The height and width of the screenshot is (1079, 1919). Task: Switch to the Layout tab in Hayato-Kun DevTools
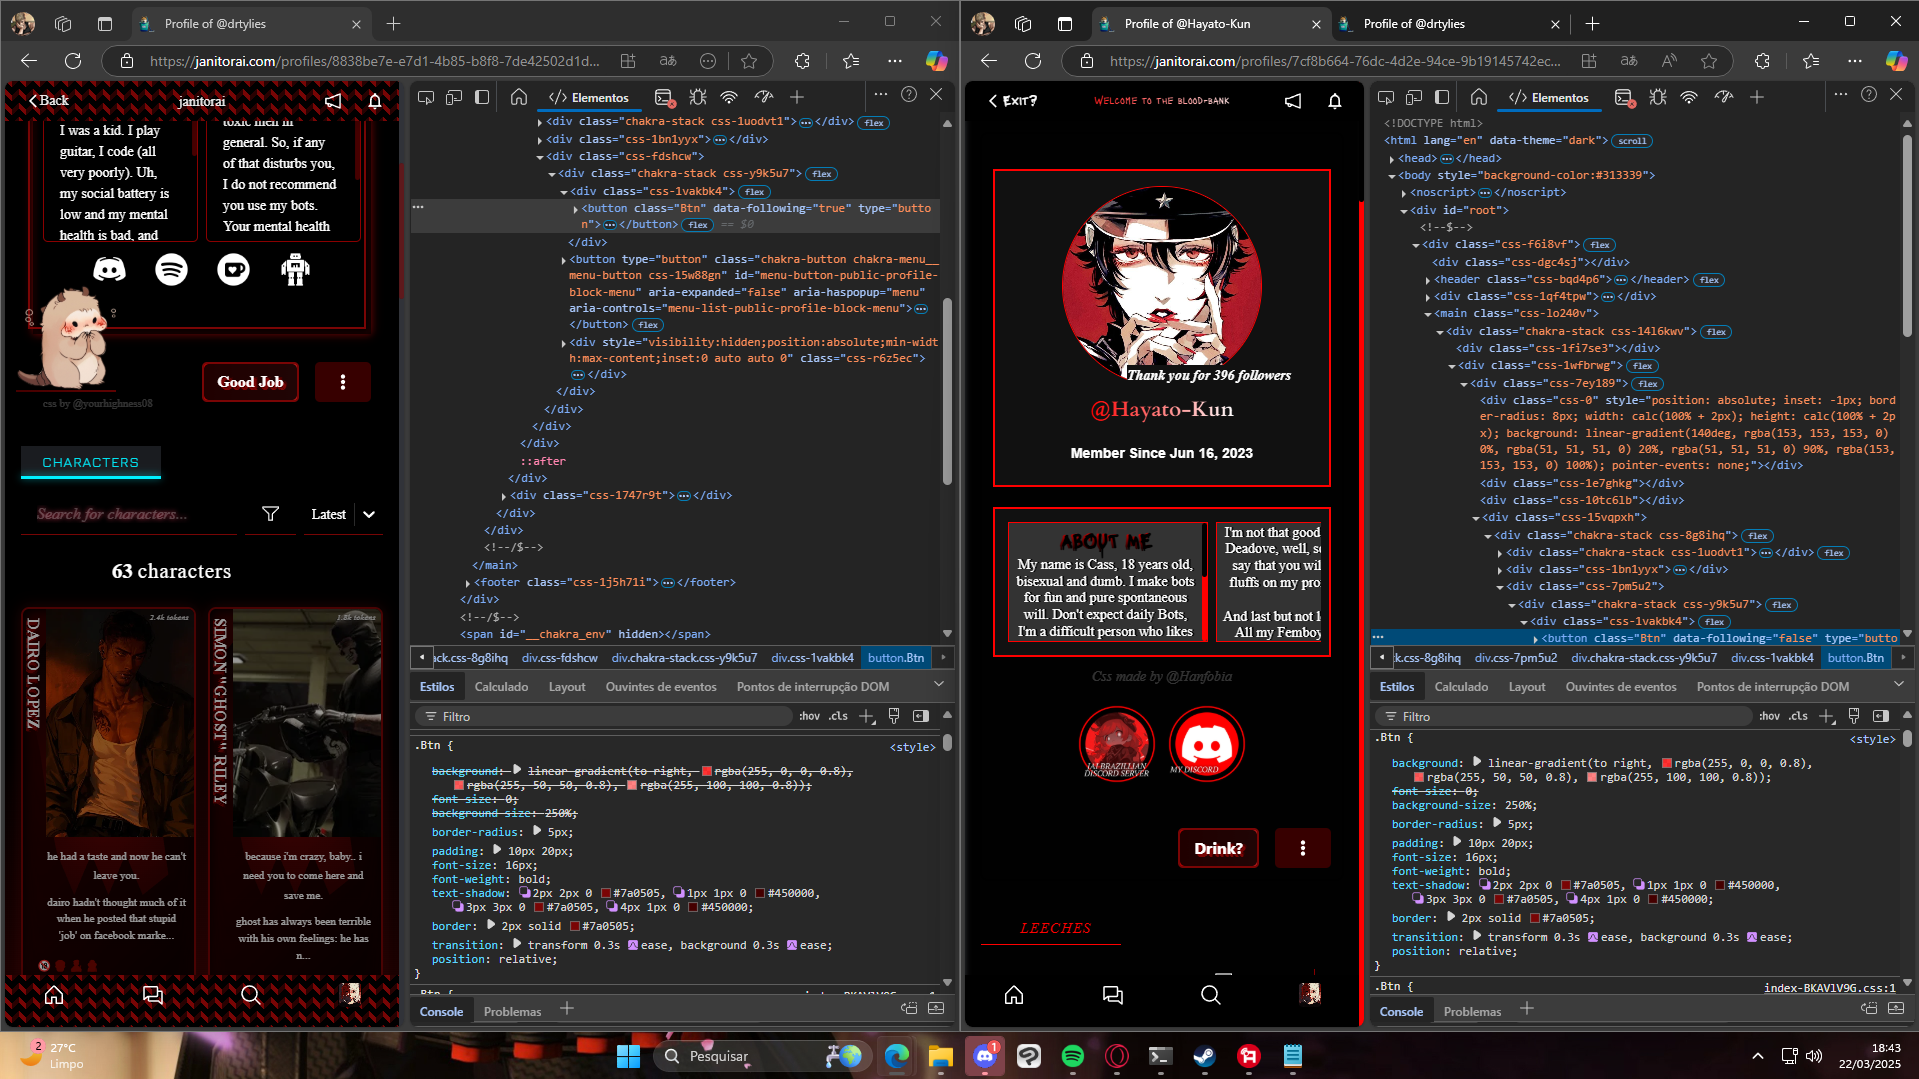(x=1527, y=687)
